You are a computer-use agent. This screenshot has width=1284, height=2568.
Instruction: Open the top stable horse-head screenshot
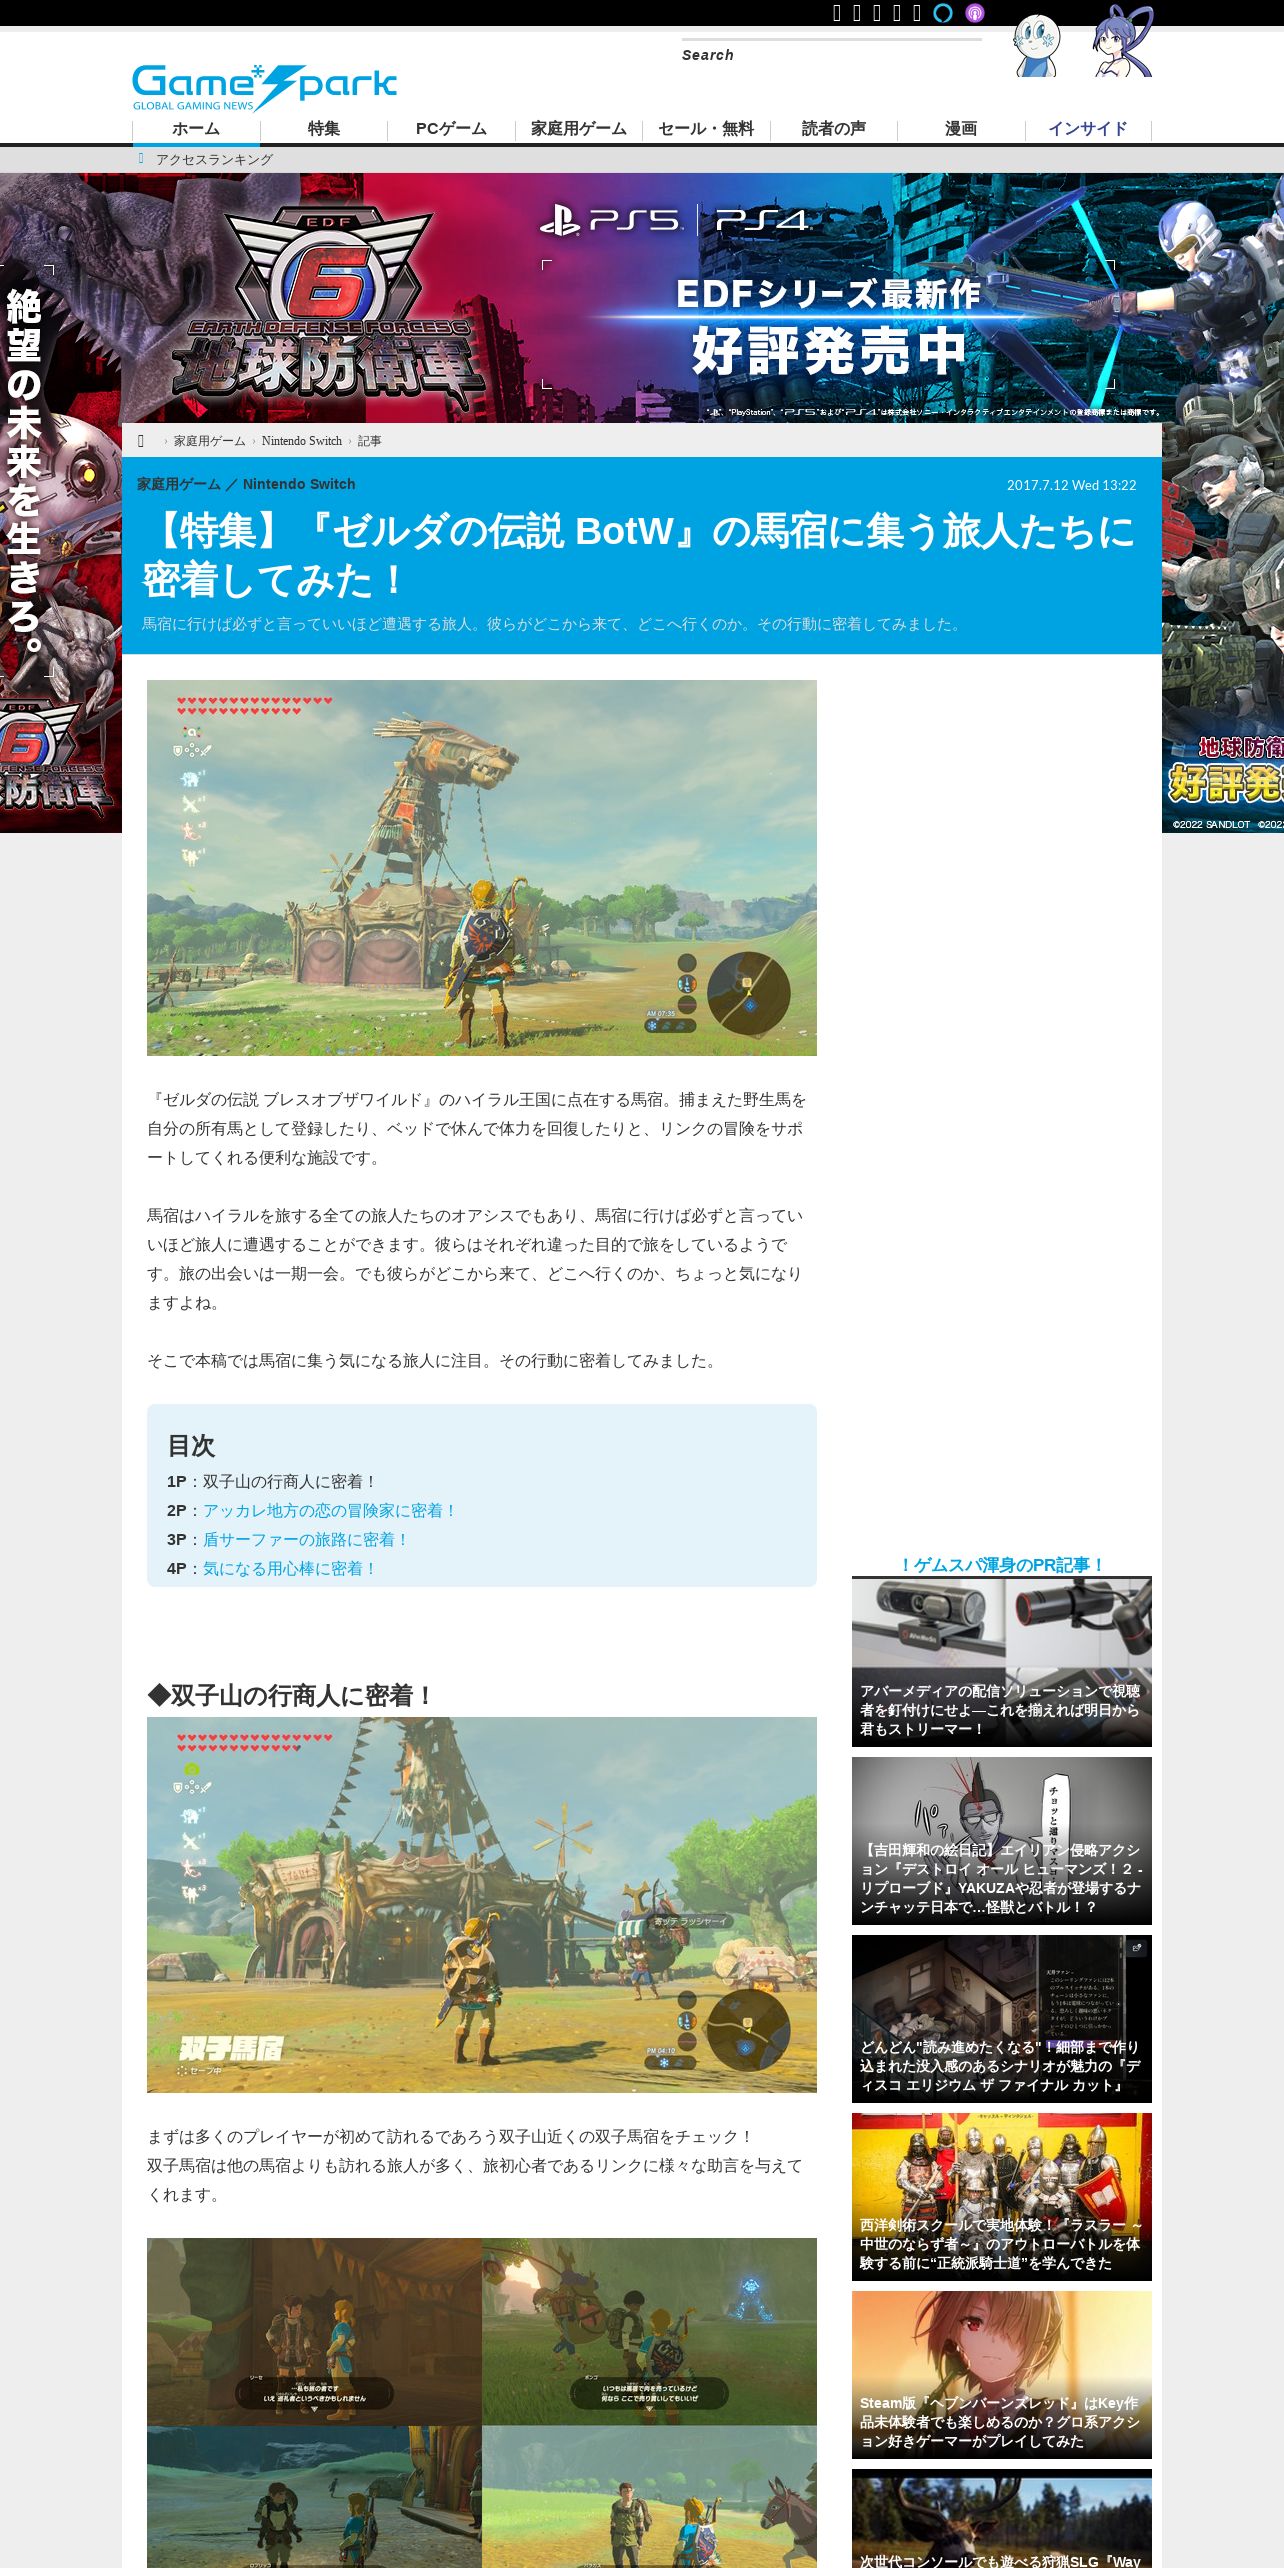[482, 868]
